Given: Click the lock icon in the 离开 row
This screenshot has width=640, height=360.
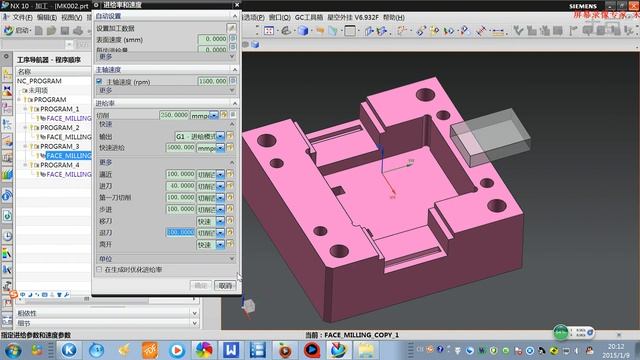Looking at the screenshot, I should pyautogui.click(x=230, y=244).
